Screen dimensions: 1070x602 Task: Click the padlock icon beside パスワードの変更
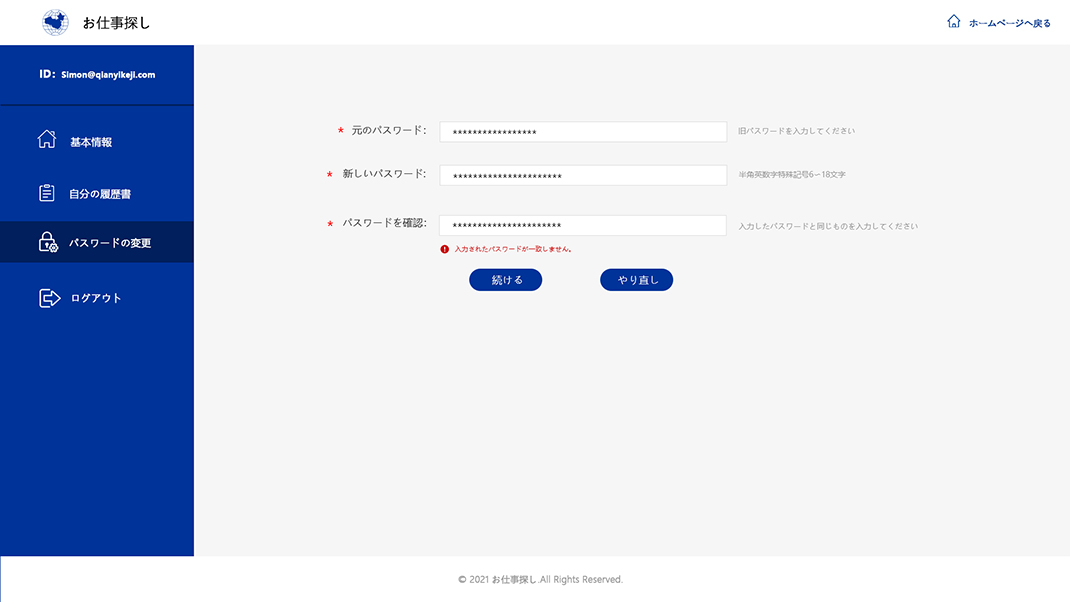(x=48, y=242)
